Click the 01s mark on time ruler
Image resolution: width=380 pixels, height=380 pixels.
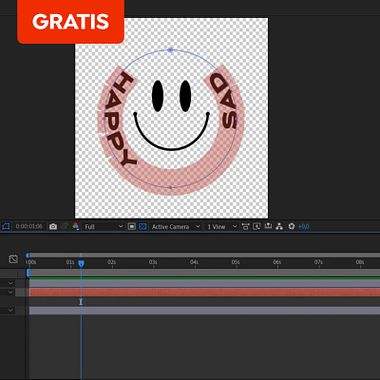[x=70, y=262]
